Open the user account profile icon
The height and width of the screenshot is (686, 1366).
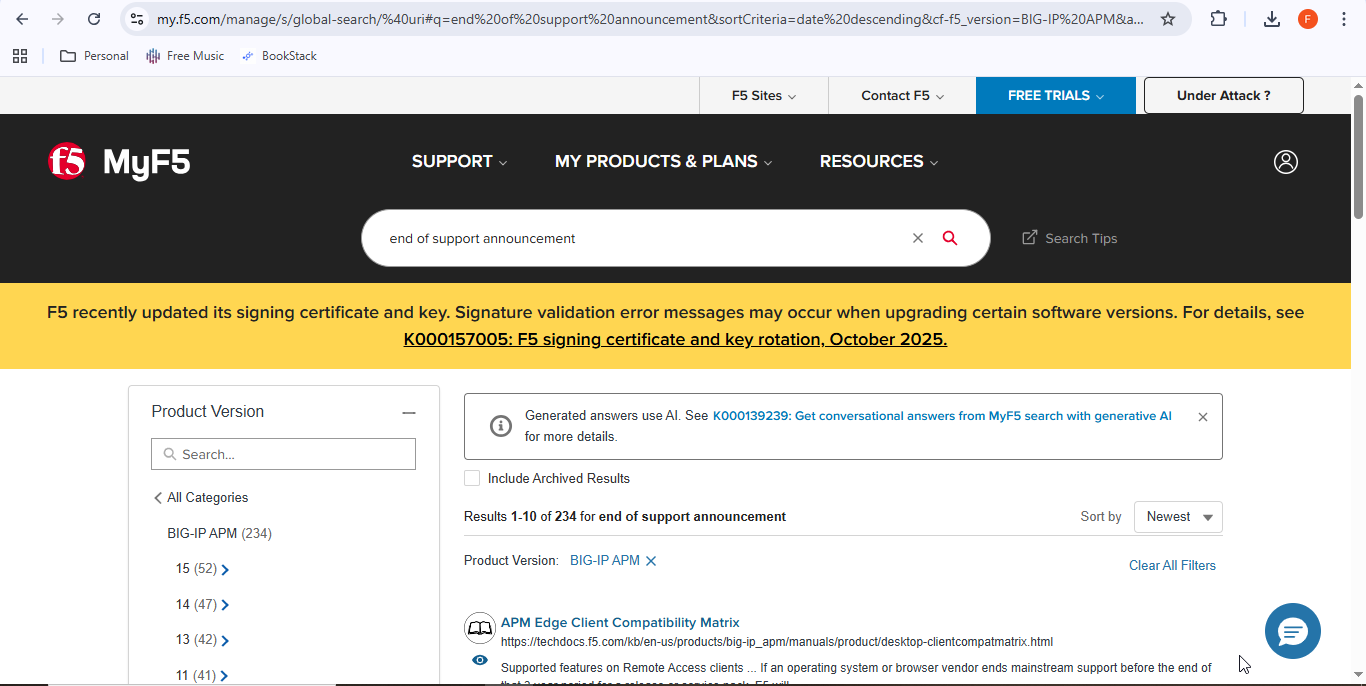point(1285,162)
